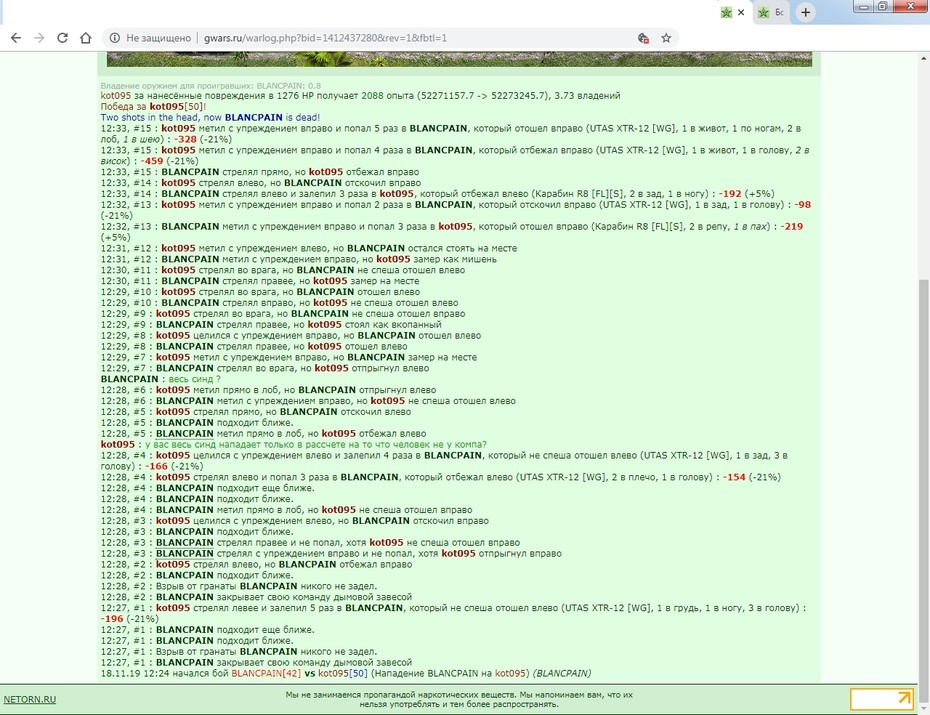Image resolution: width=930 pixels, height=715 pixels.
Task: Maximize the browser window
Action: point(883,7)
